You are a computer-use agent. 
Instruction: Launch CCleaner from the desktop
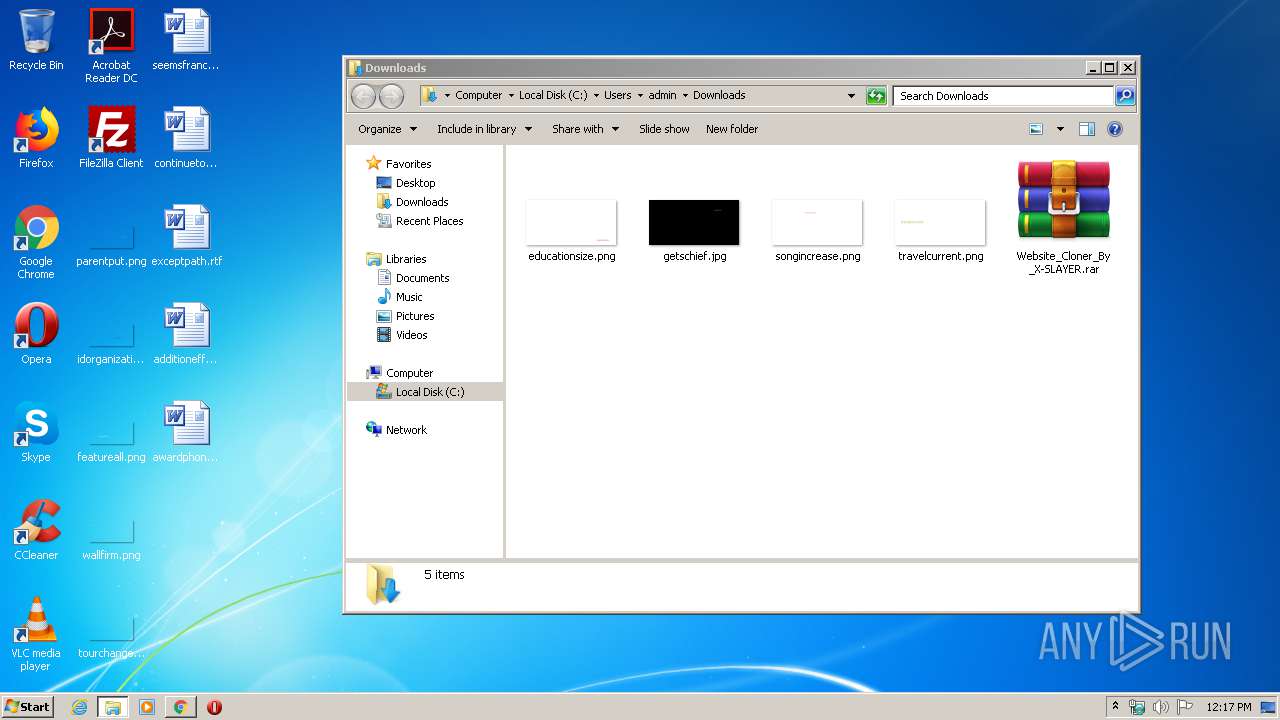point(36,530)
